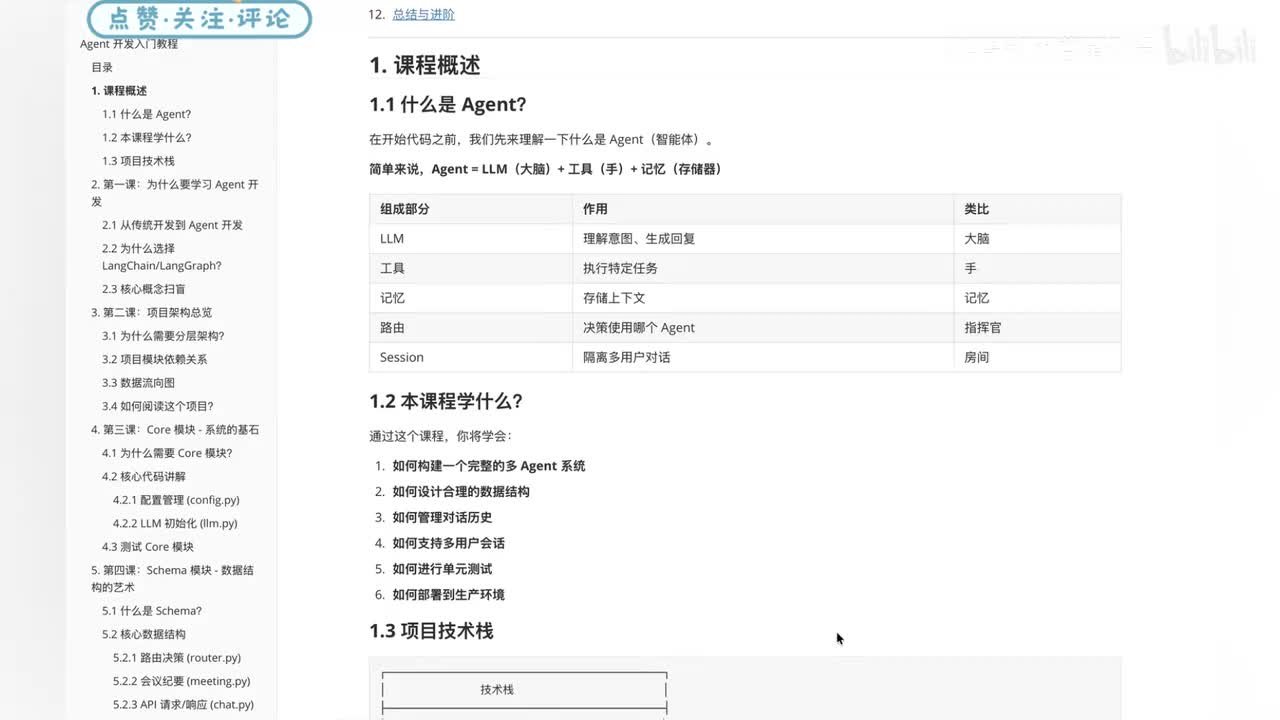
Task: Open 2. 第一课：为什么要学习 Agent 开发
Action: [175, 193]
